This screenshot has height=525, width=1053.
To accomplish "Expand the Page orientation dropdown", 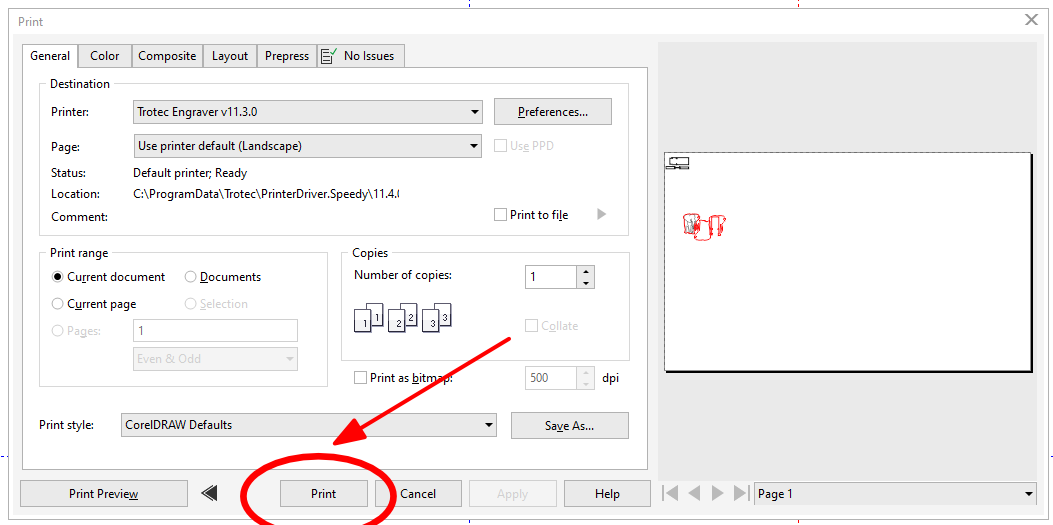I will point(474,146).
